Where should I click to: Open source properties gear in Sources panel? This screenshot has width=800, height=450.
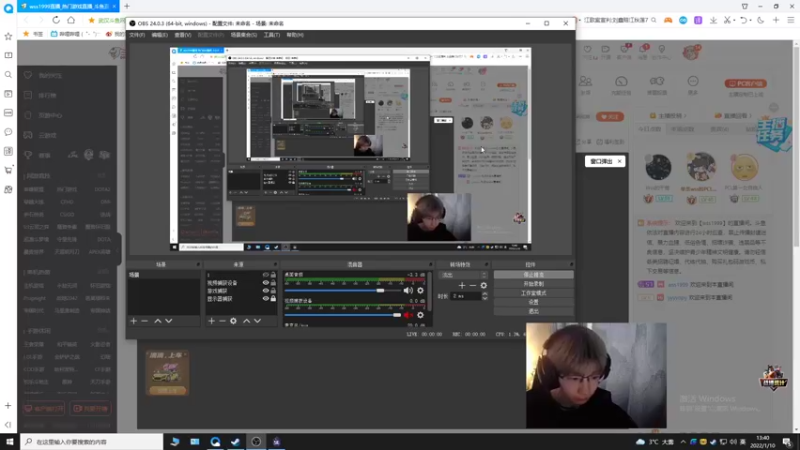click(x=233, y=321)
